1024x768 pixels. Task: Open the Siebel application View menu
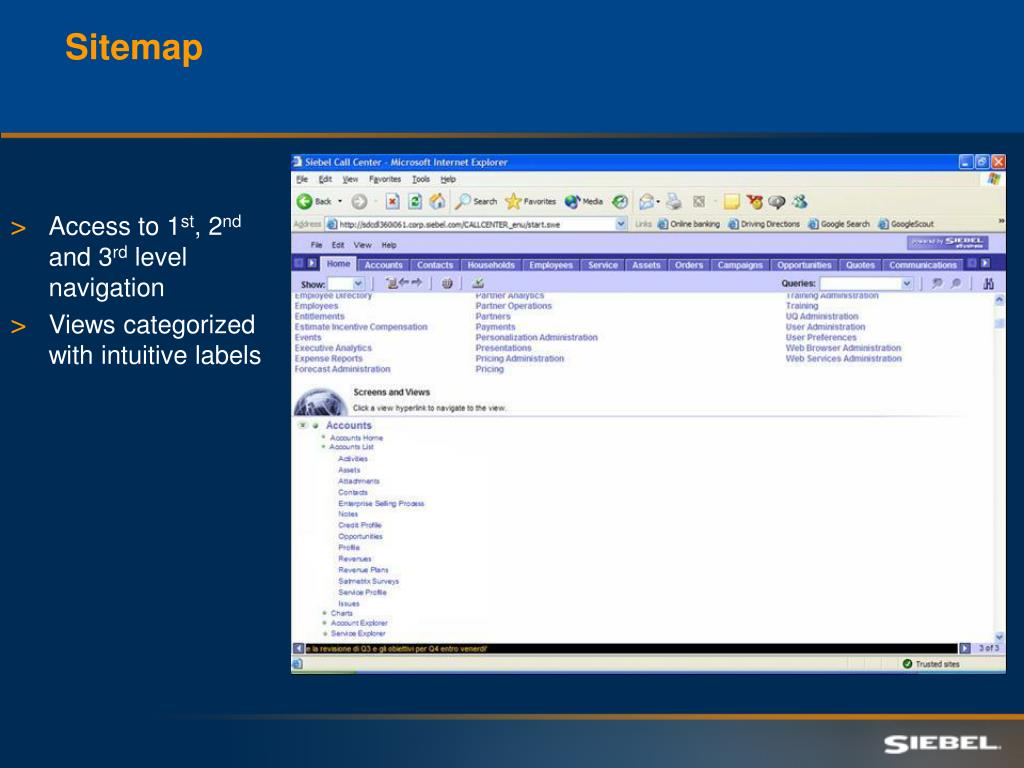pos(362,245)
